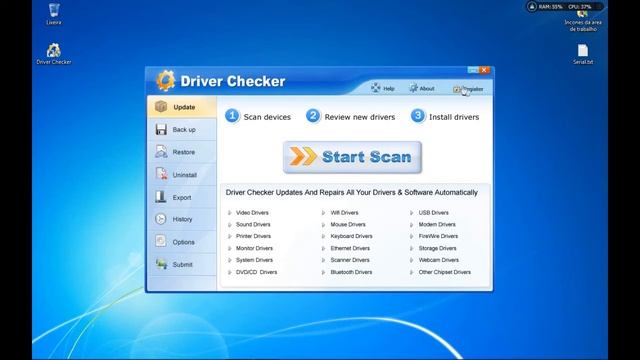Click the Driver Checker title text

(233, 81)
